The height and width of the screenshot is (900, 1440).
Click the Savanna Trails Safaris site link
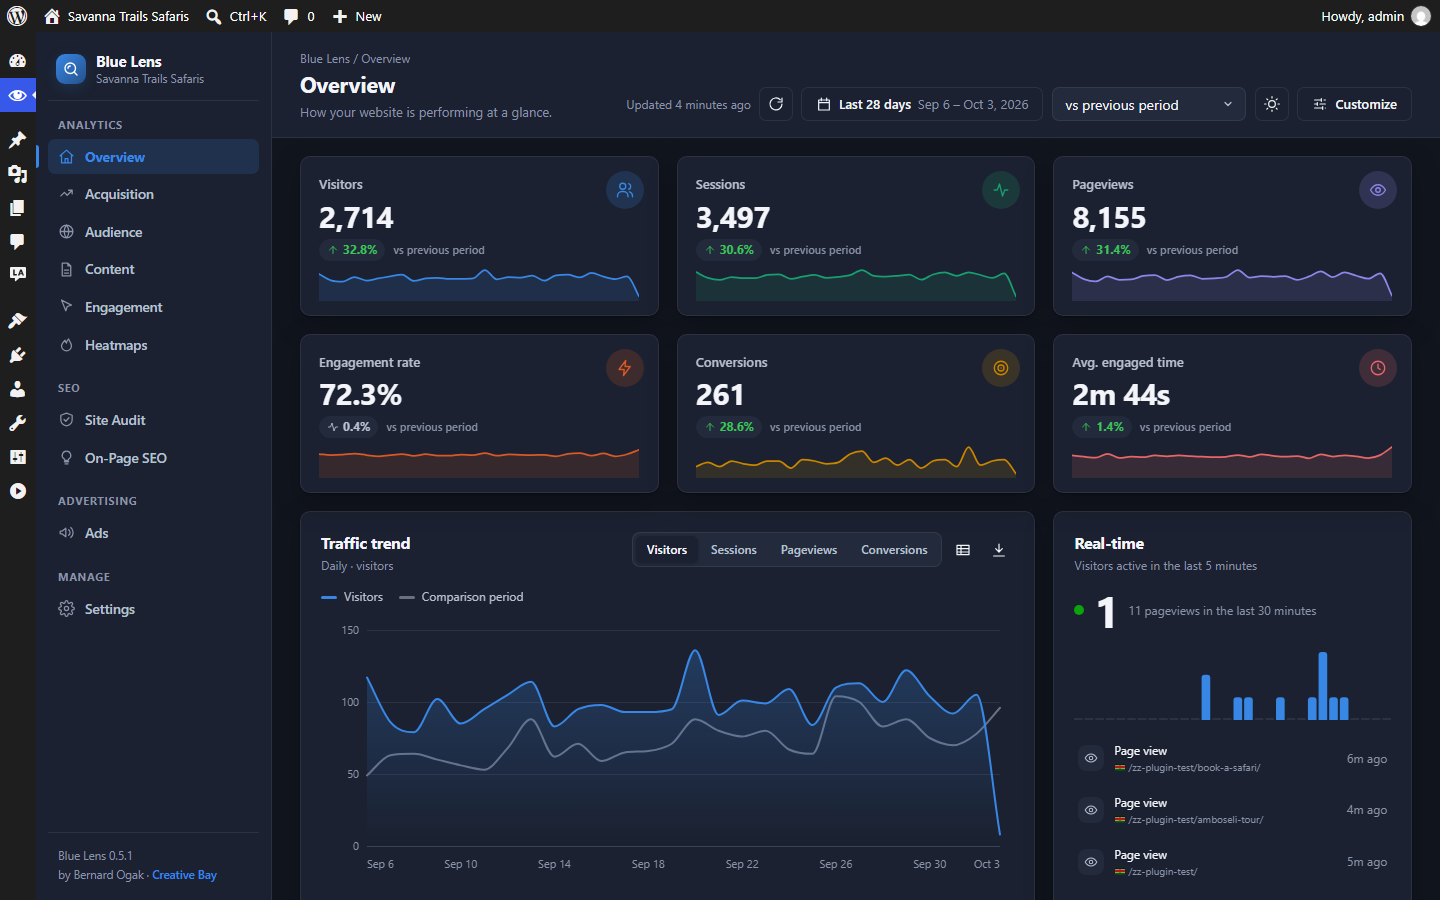click(x=117, y=16)
